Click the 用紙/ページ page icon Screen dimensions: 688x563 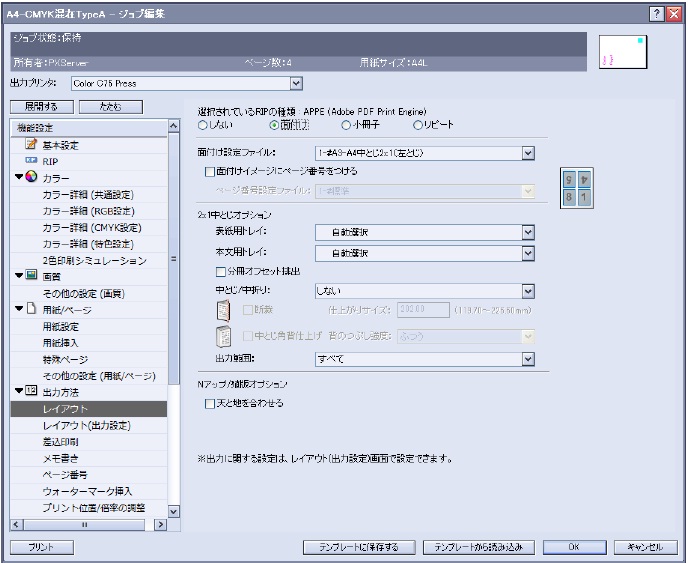coord(30,308)
